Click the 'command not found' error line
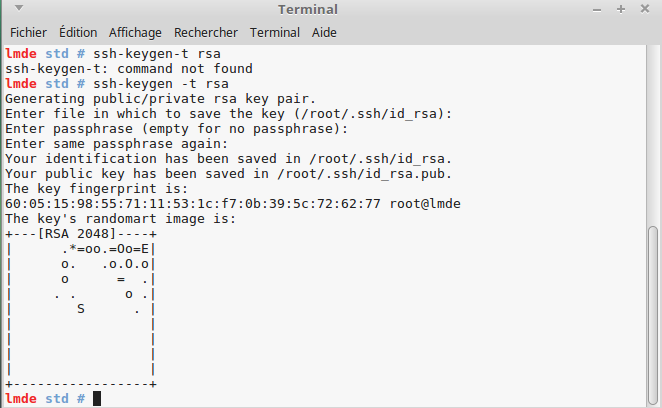This screenshot has height=408, width=662. click(128, 69)
